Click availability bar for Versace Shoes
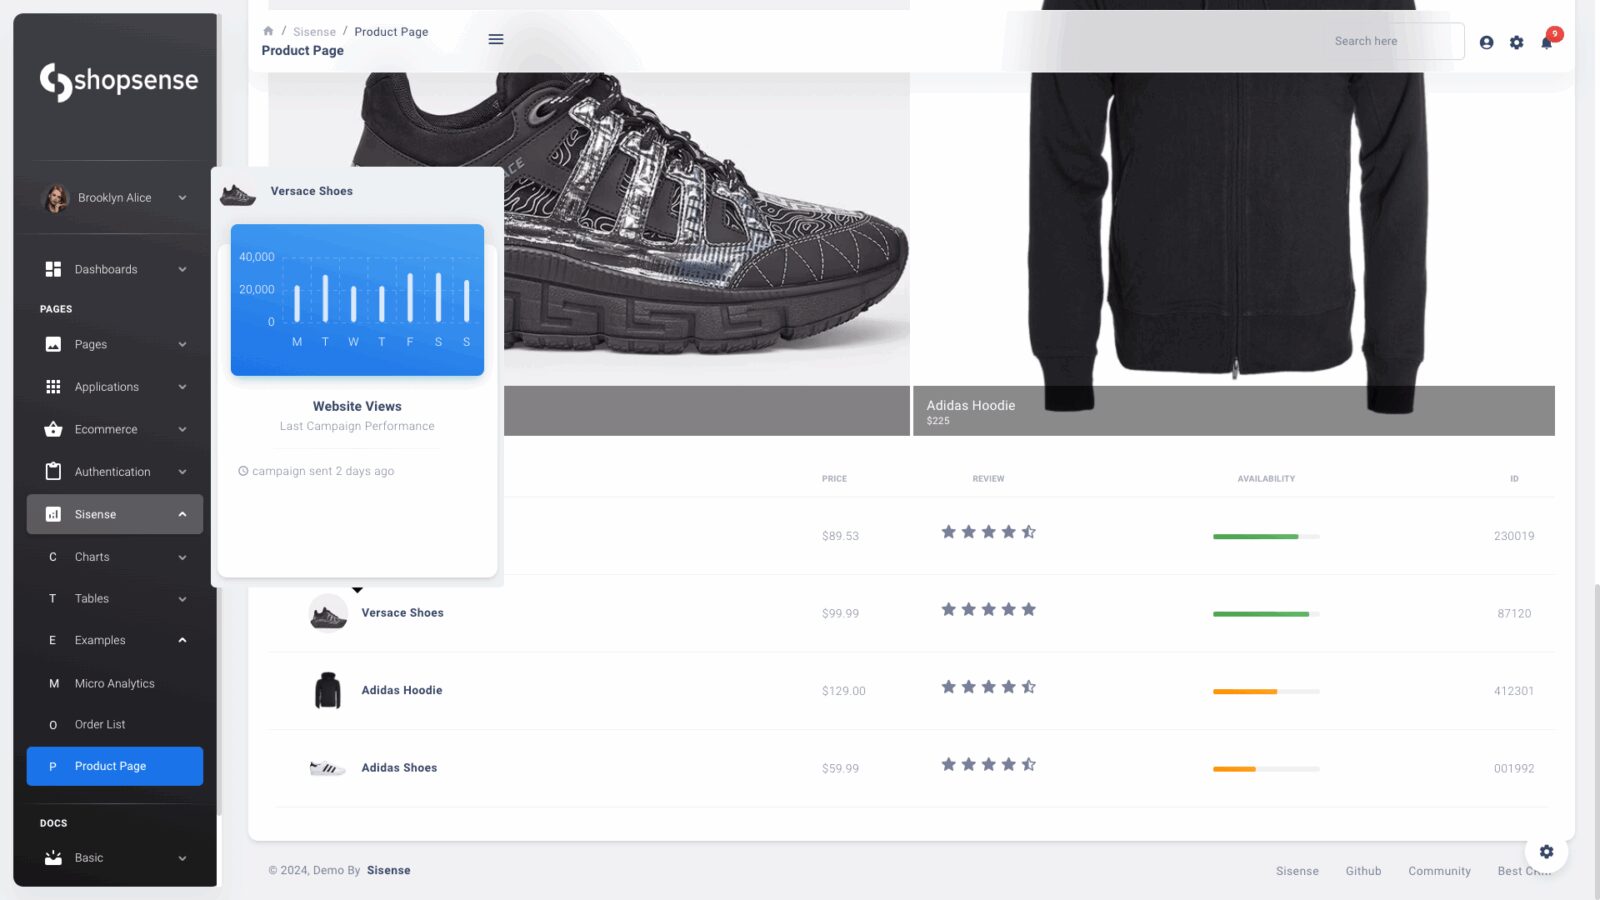Image resolution: width=1600 pixels, height=900 pixels. pos(1266,614)
